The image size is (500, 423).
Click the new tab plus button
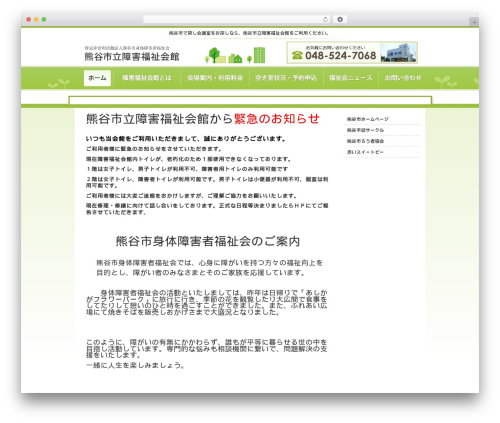coord(474,22)
